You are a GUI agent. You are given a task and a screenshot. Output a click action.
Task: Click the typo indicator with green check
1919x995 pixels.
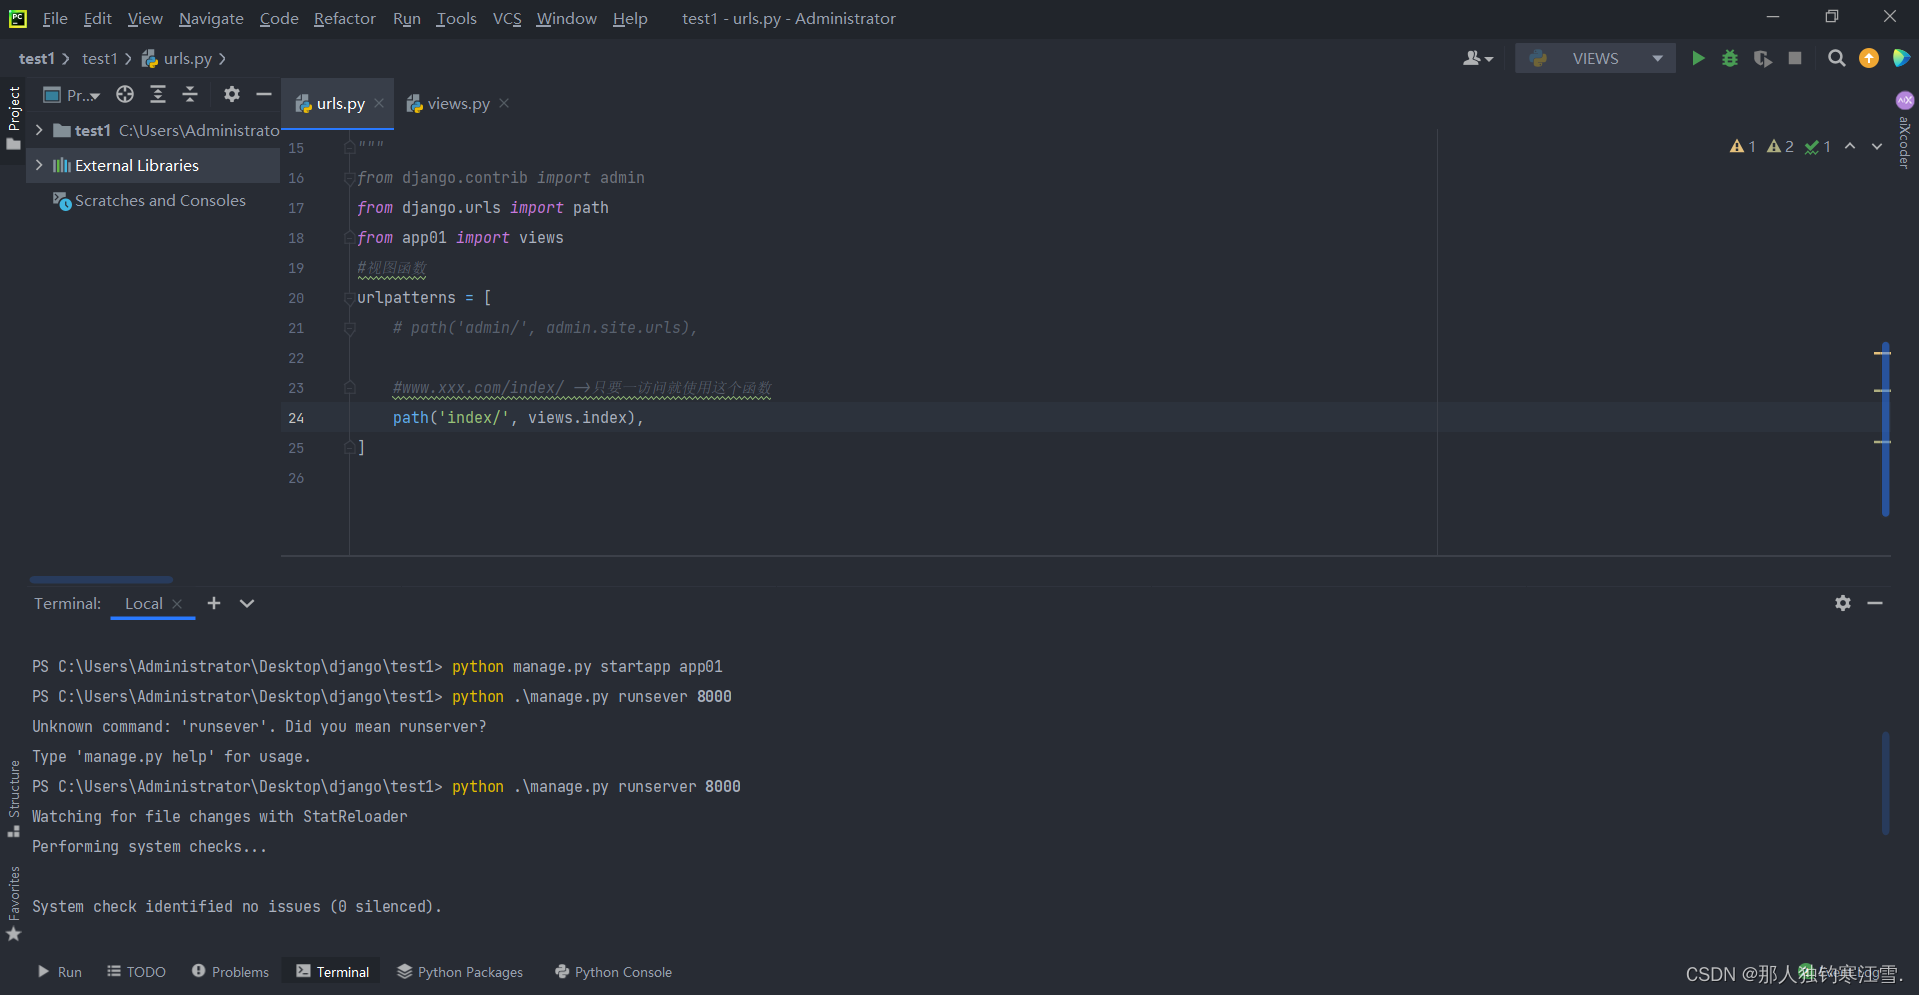(1818, 146)
